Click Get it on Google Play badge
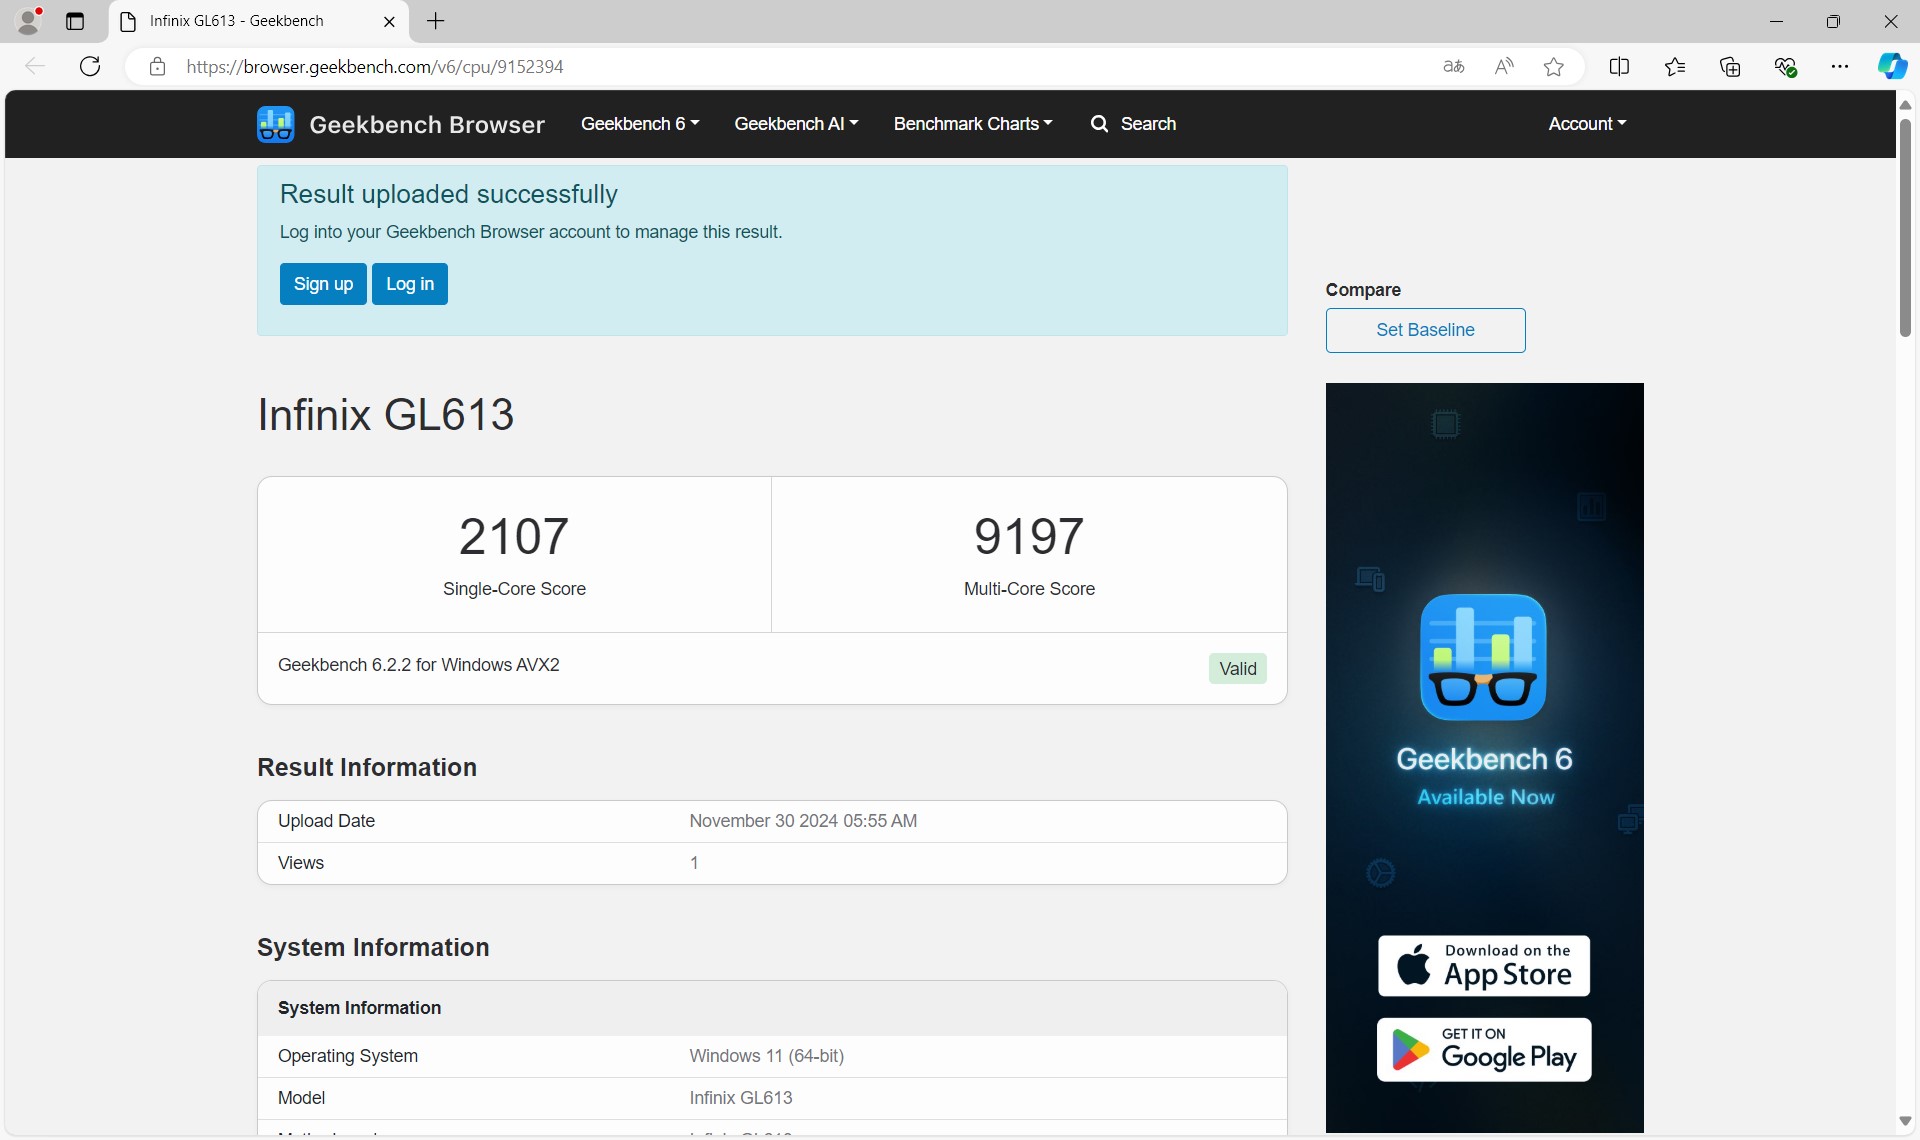This screenshot has height=1140, width=1920. click(x=1484, y=1050)
